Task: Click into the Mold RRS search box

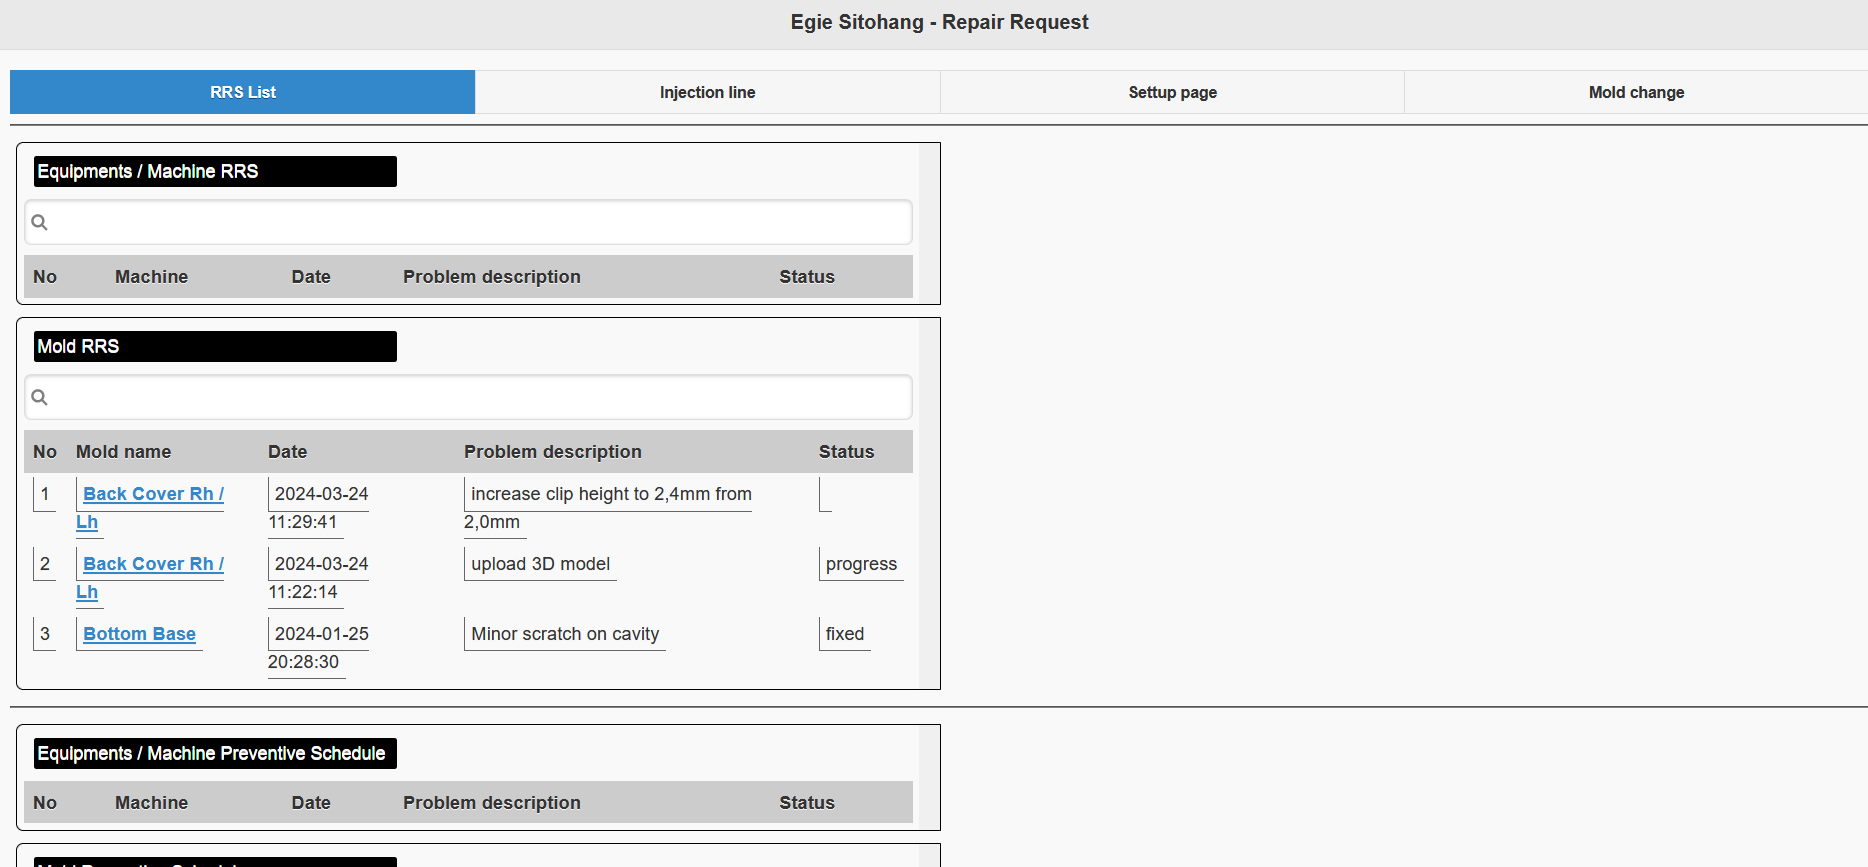Action: (480, 397)
